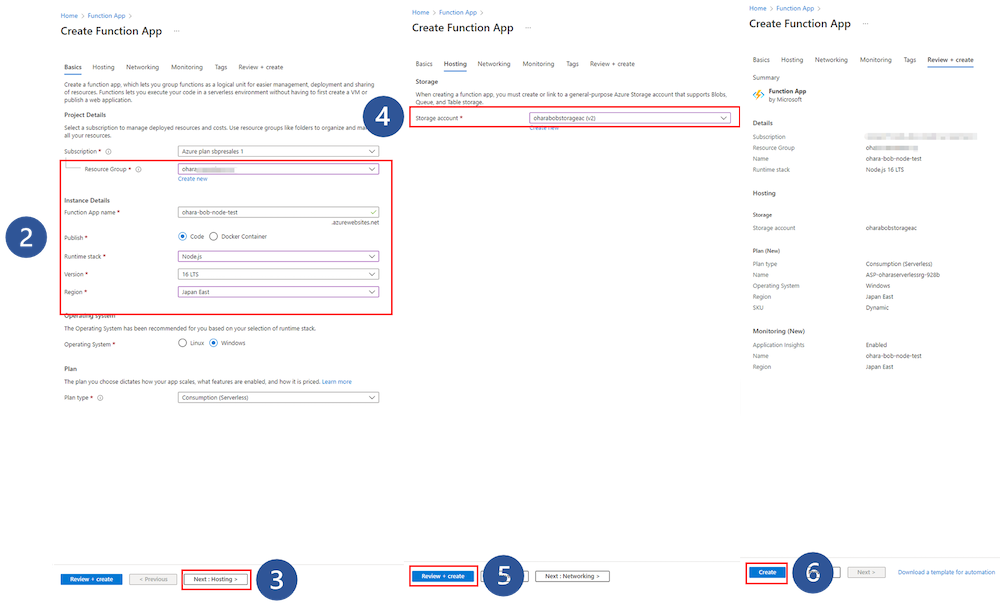This screenshot has width=1000, height=606.
Task: Click the Subscription info icon on Basics page
Action: pyautogui.click(x=108, y=152)
